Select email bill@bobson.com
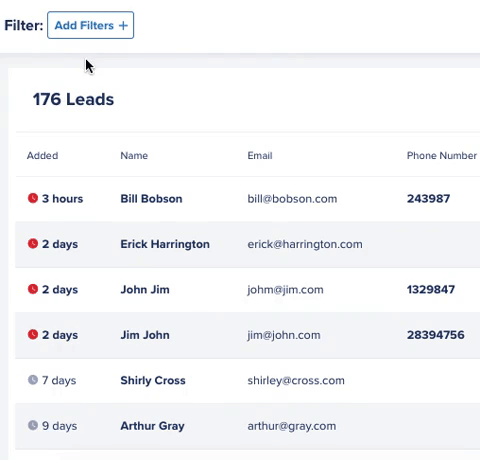The height and width of the screenshot is (460, 480). coord(292,199)
